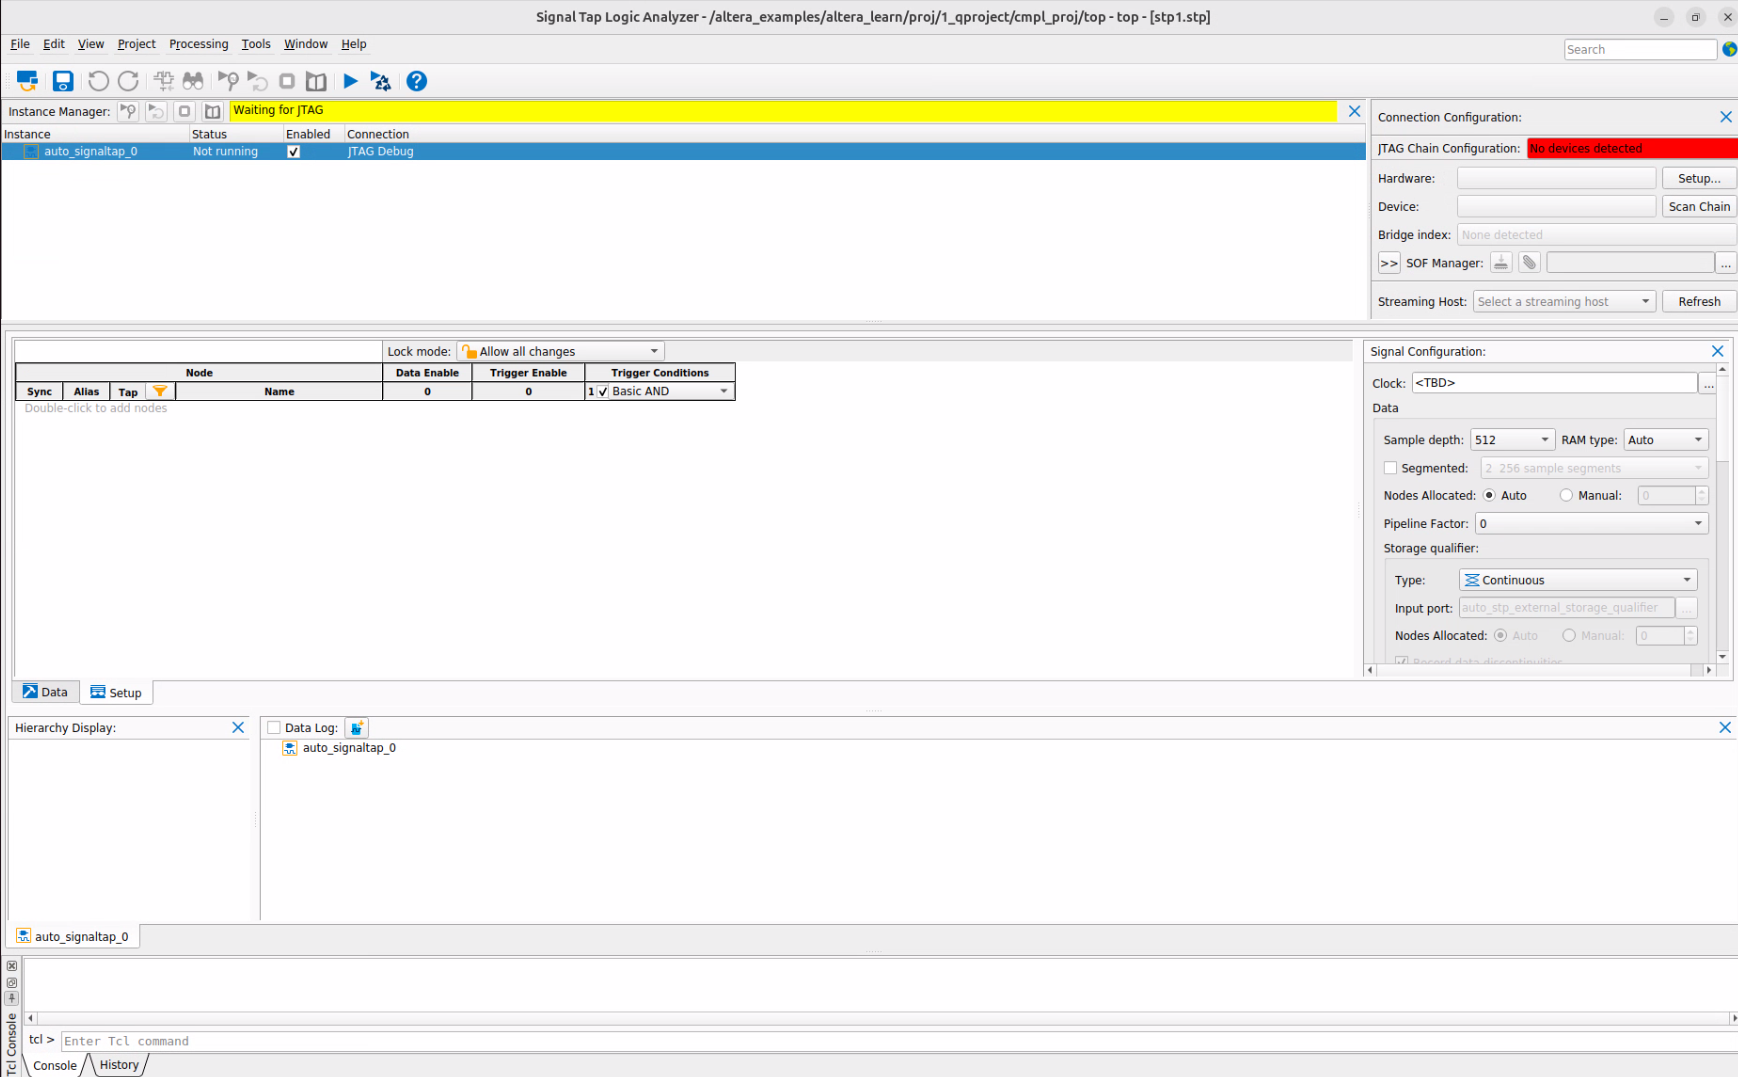Open the Edit menu
The height and width of the screenshot is (1077, 1738).
coord(54,44)
